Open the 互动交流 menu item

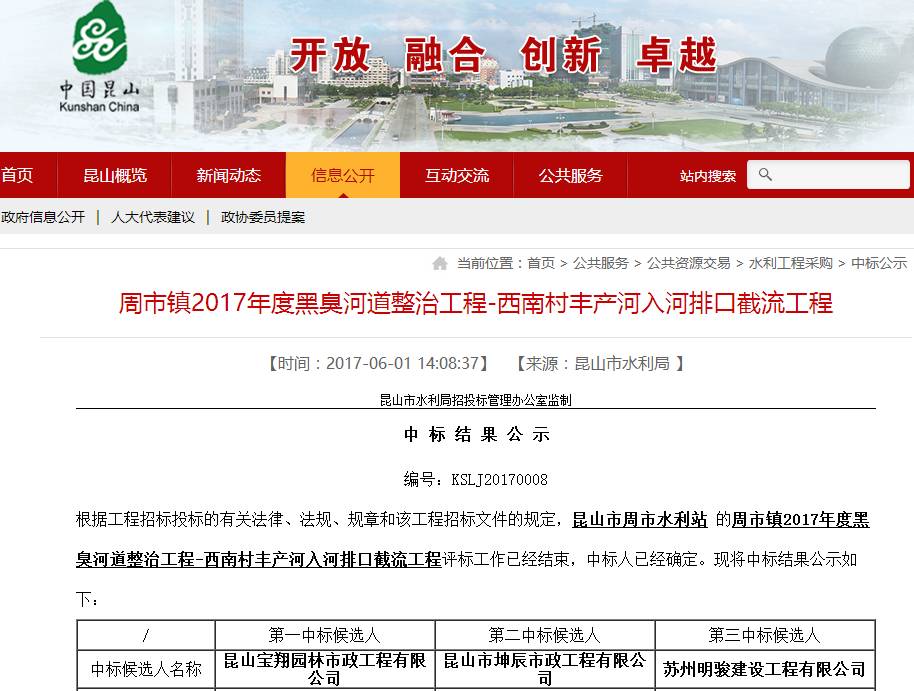(x=456, y=175)
